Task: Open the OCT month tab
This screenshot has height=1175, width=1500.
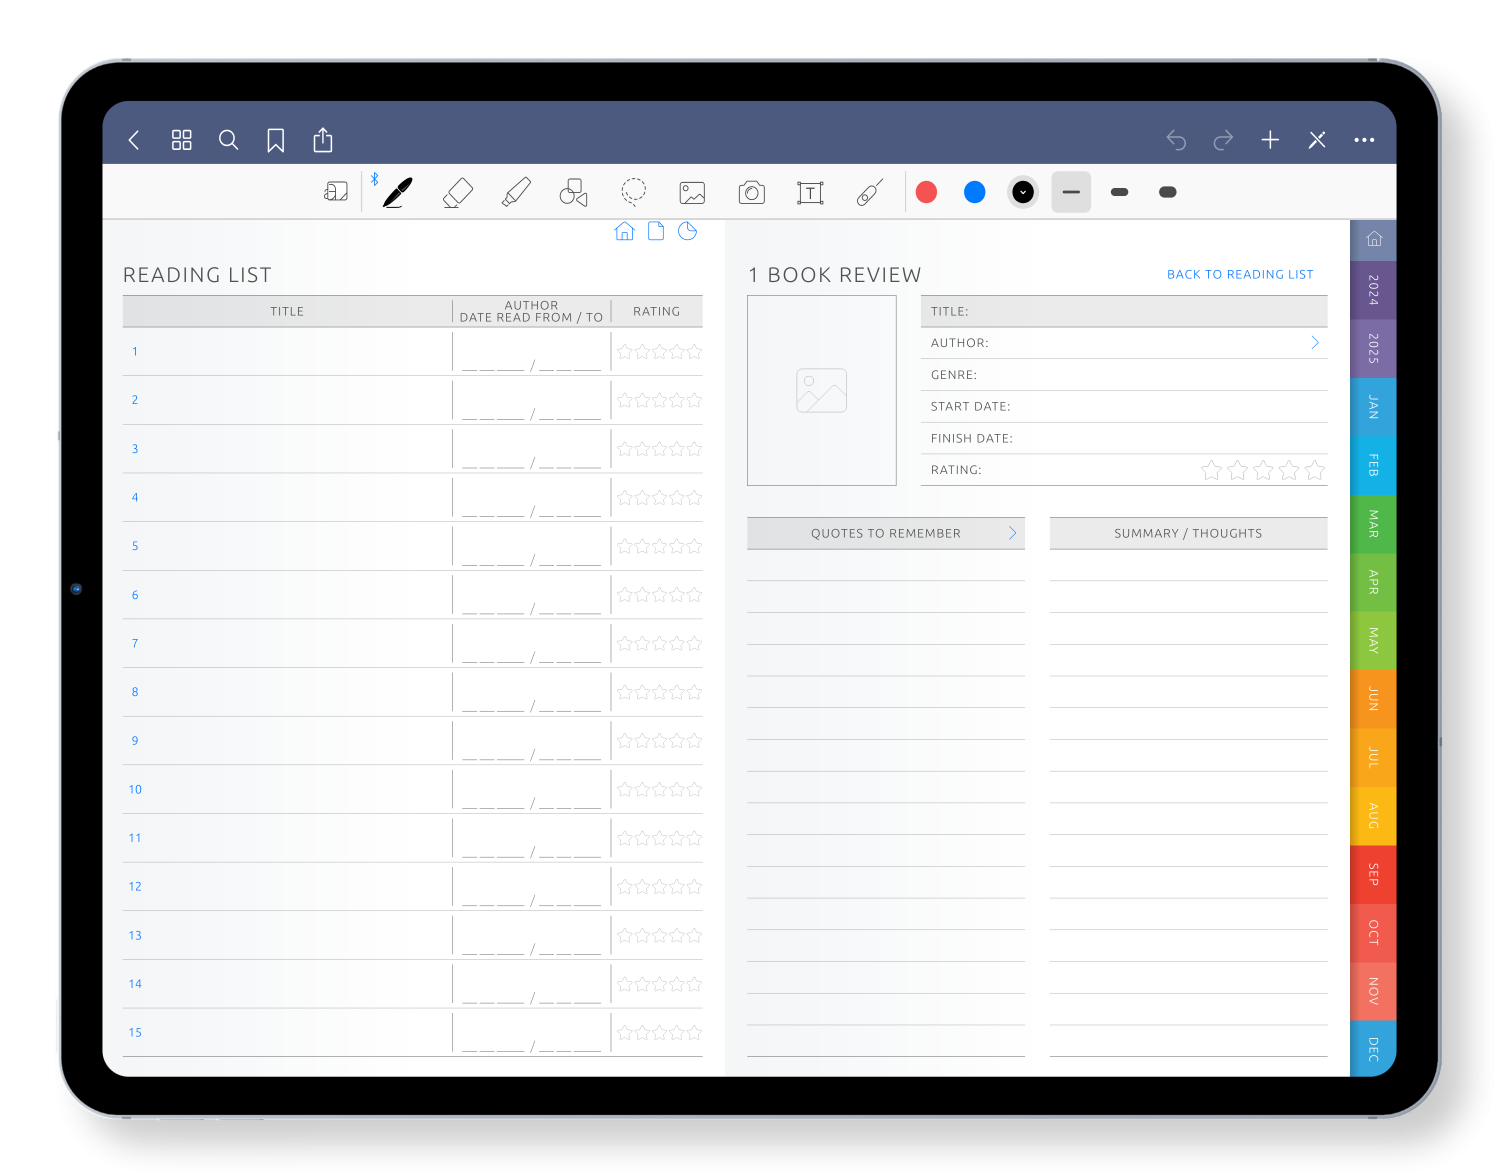Action: click(x=1374, y=933)
